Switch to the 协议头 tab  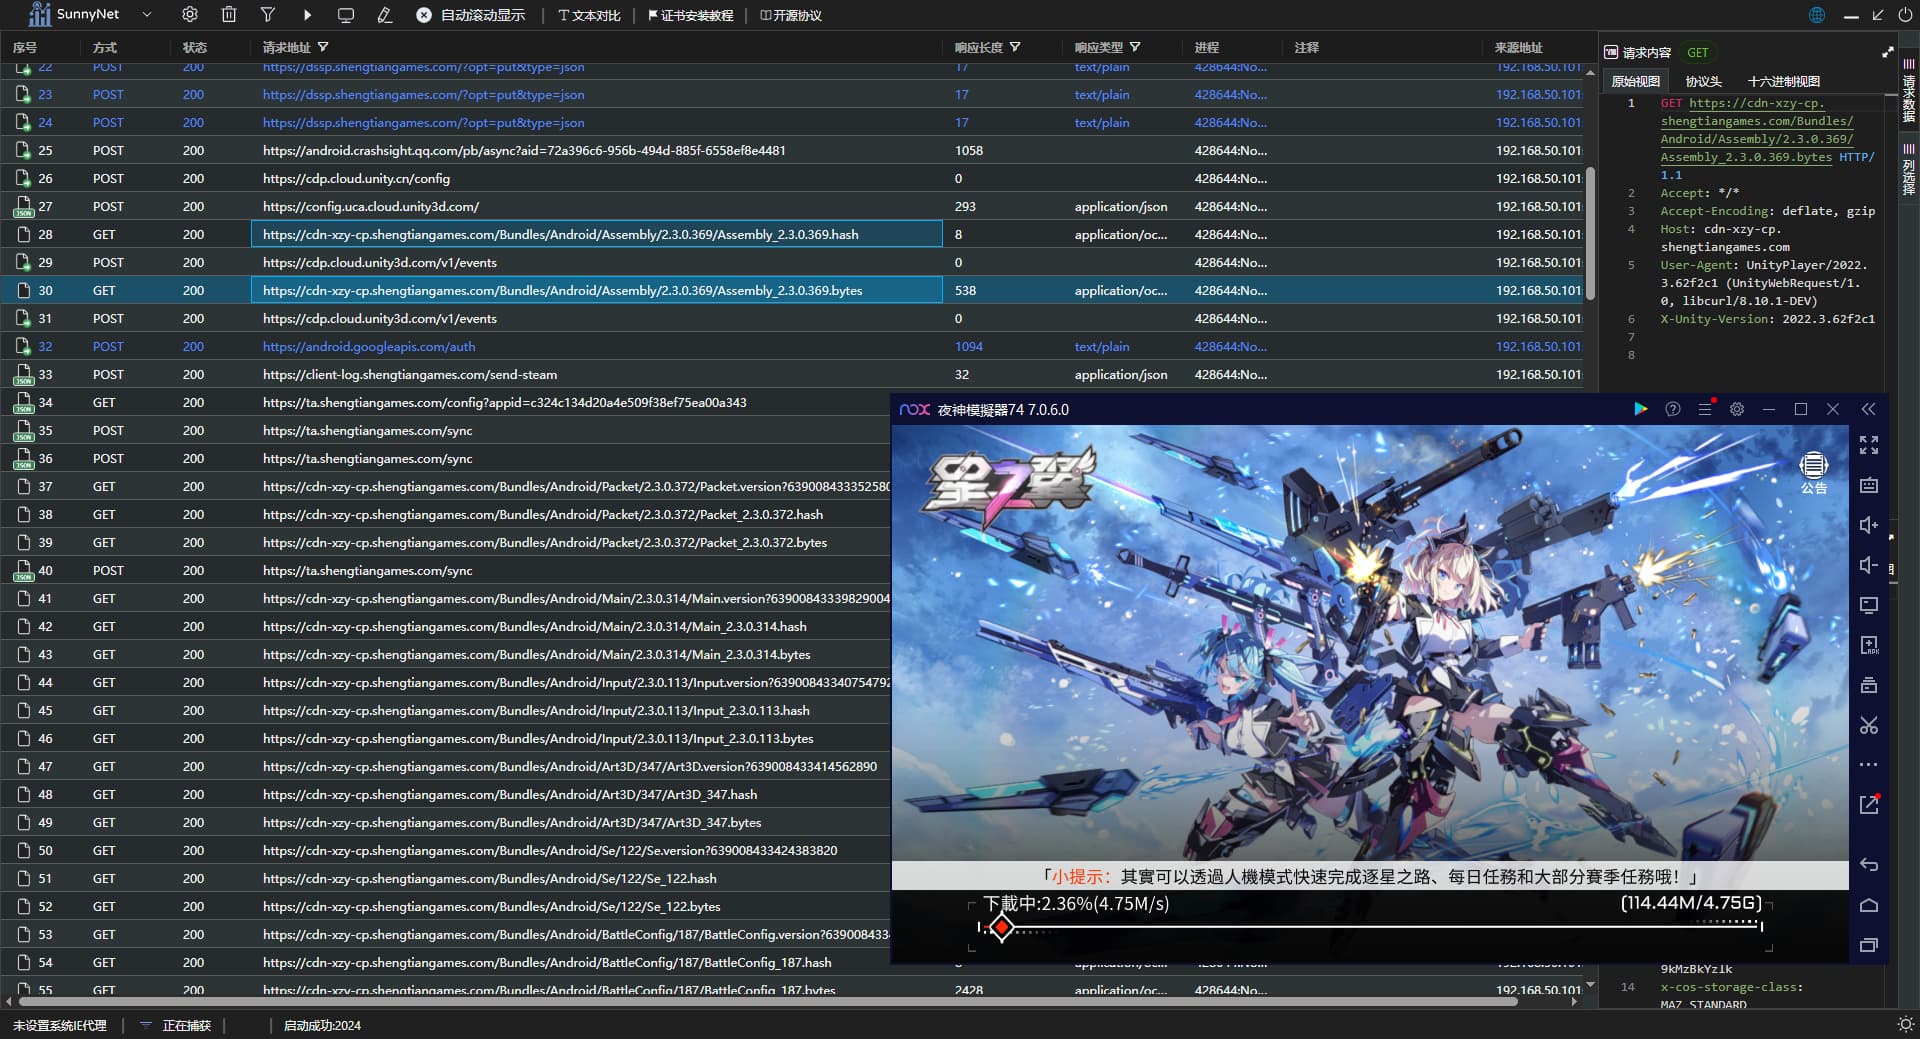point(1703,81)
